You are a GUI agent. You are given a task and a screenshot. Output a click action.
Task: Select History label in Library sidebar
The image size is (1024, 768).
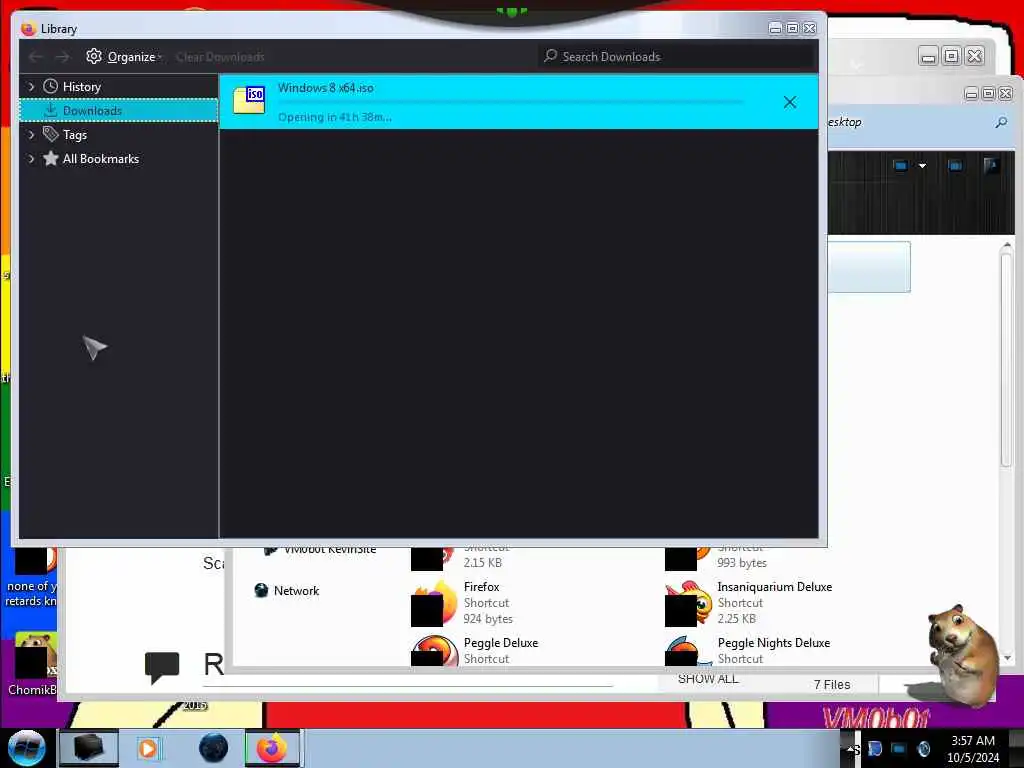pyautogui.click(x=82, y=87)
